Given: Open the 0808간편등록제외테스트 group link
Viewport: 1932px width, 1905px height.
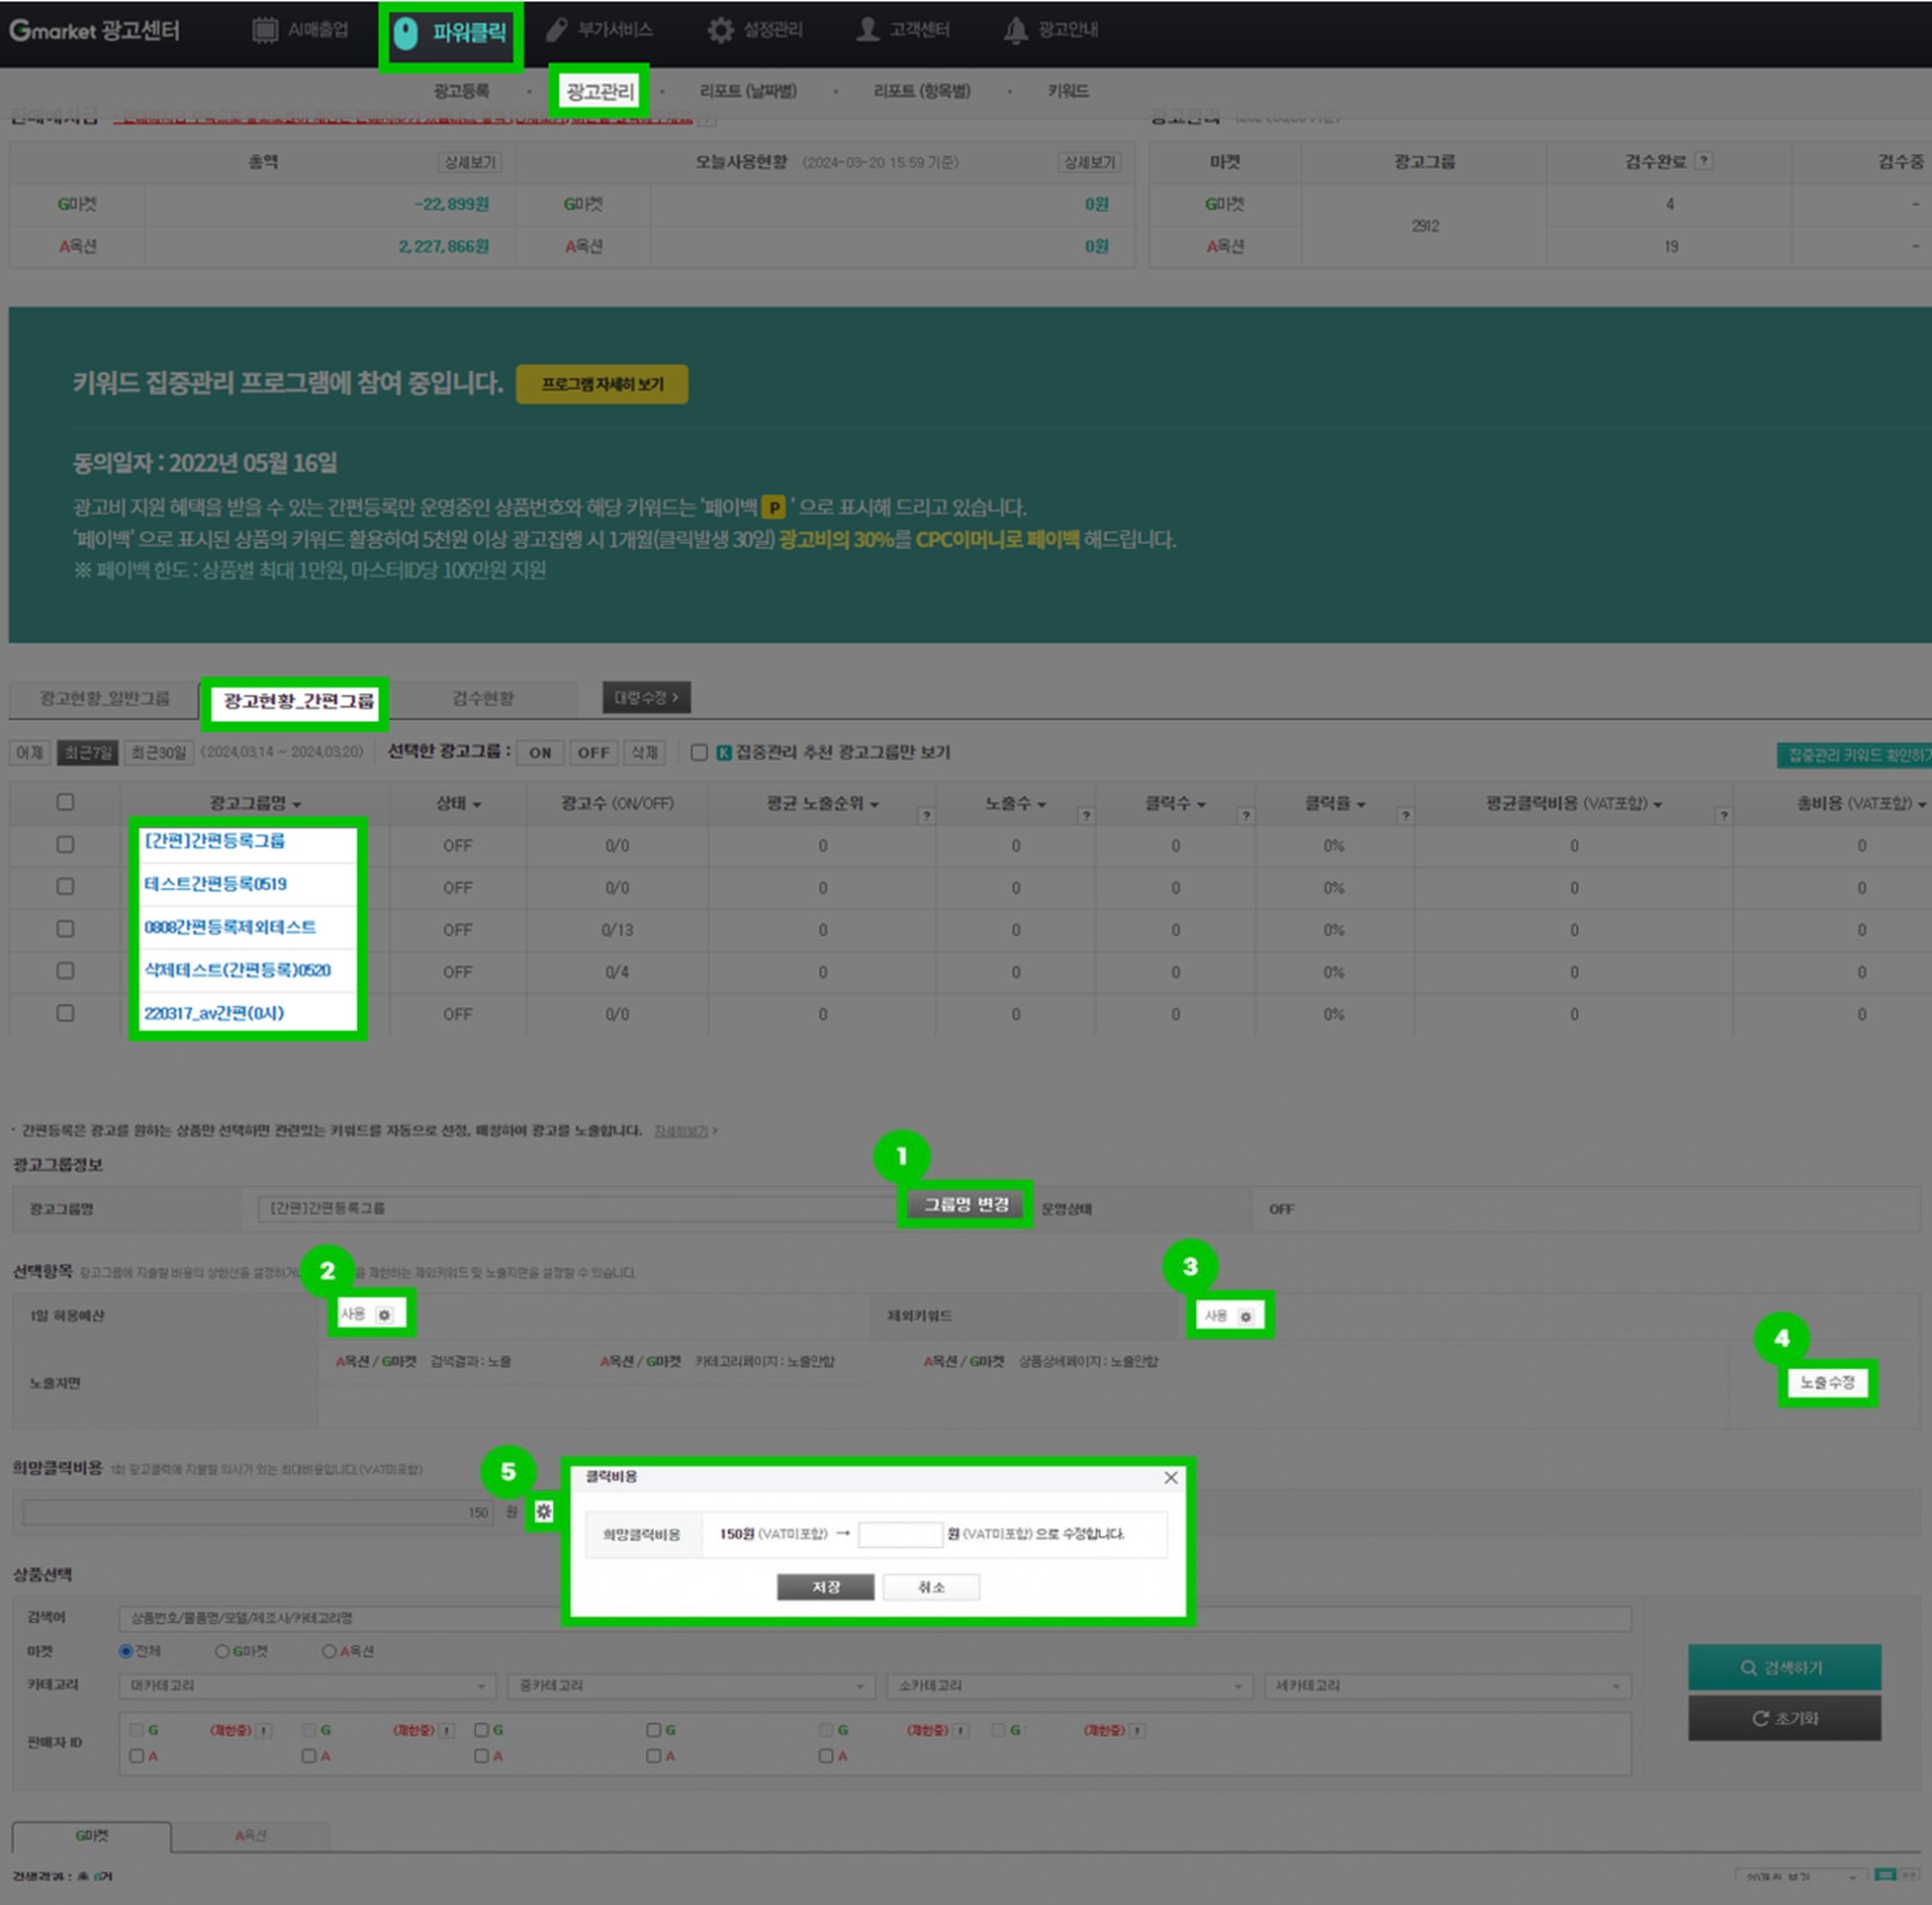Looking at the screenshot, I should coord(230,927).
